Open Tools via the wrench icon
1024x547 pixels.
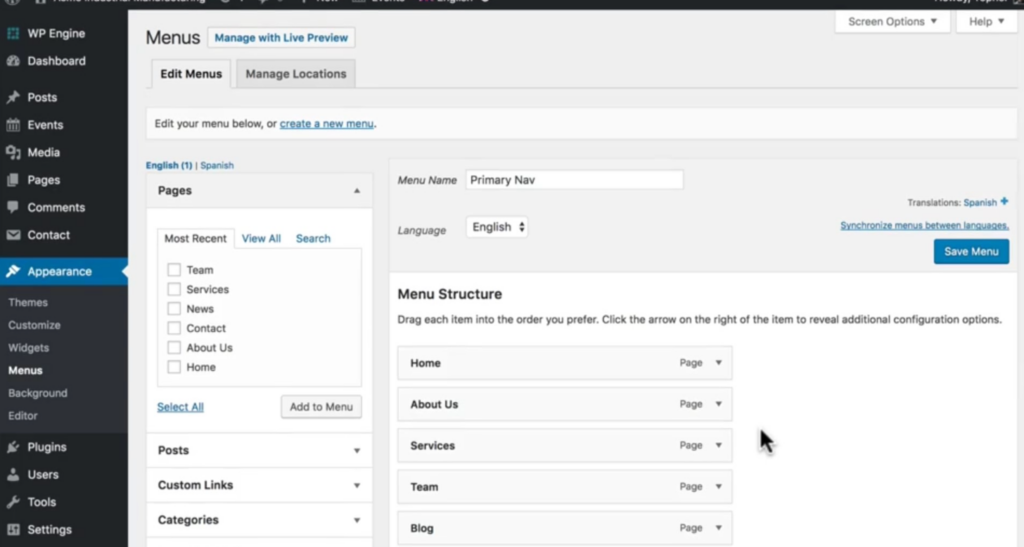point(13,503)
